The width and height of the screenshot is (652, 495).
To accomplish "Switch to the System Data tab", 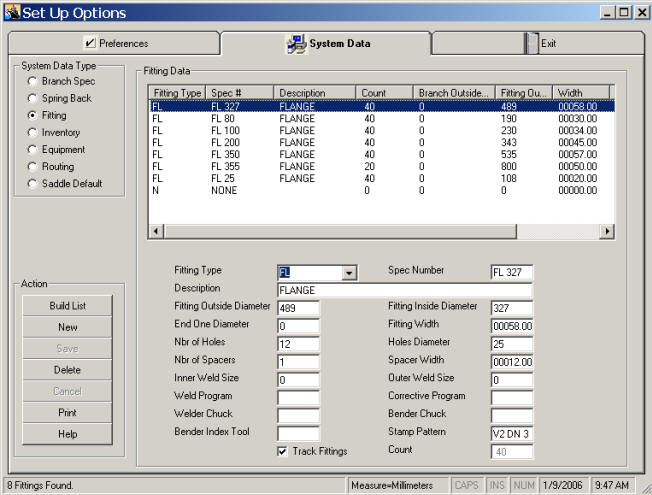I will coord(326,43).
